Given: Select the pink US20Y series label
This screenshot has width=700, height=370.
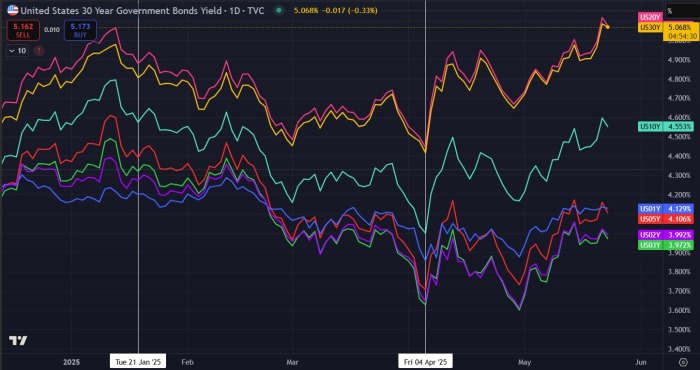Looking at the screenshot, I should click(651, 17).
